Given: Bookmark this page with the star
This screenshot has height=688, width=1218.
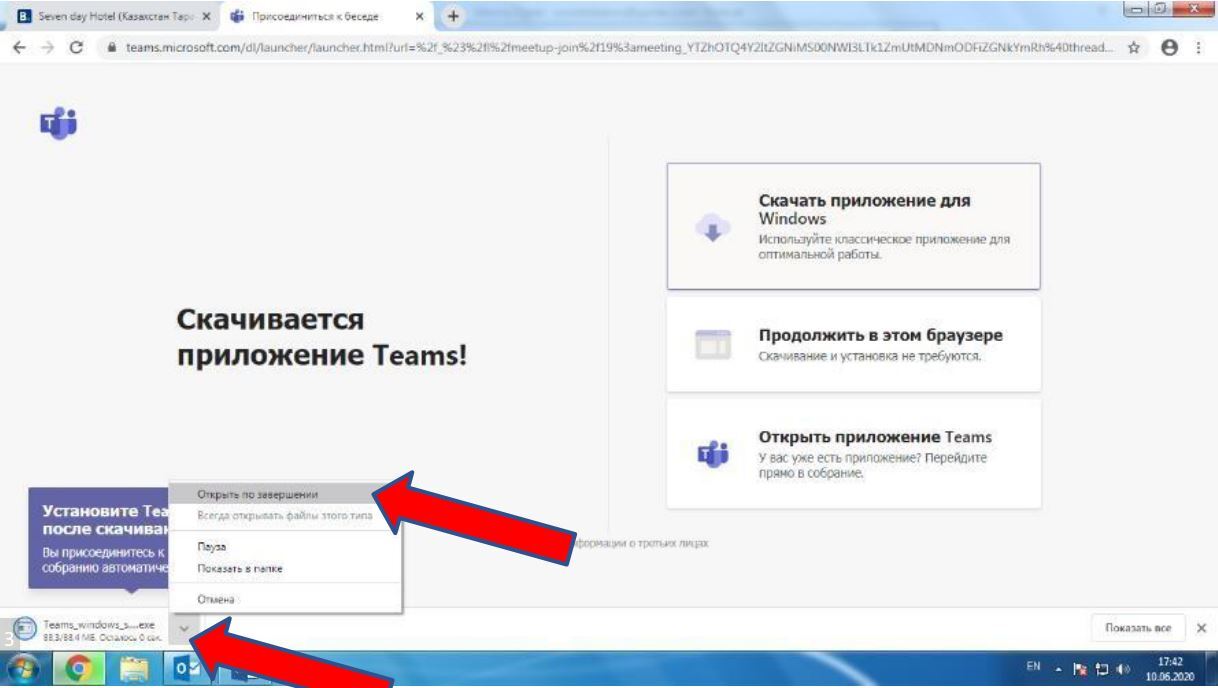Looking at the screenshot, I should 1134,47.
